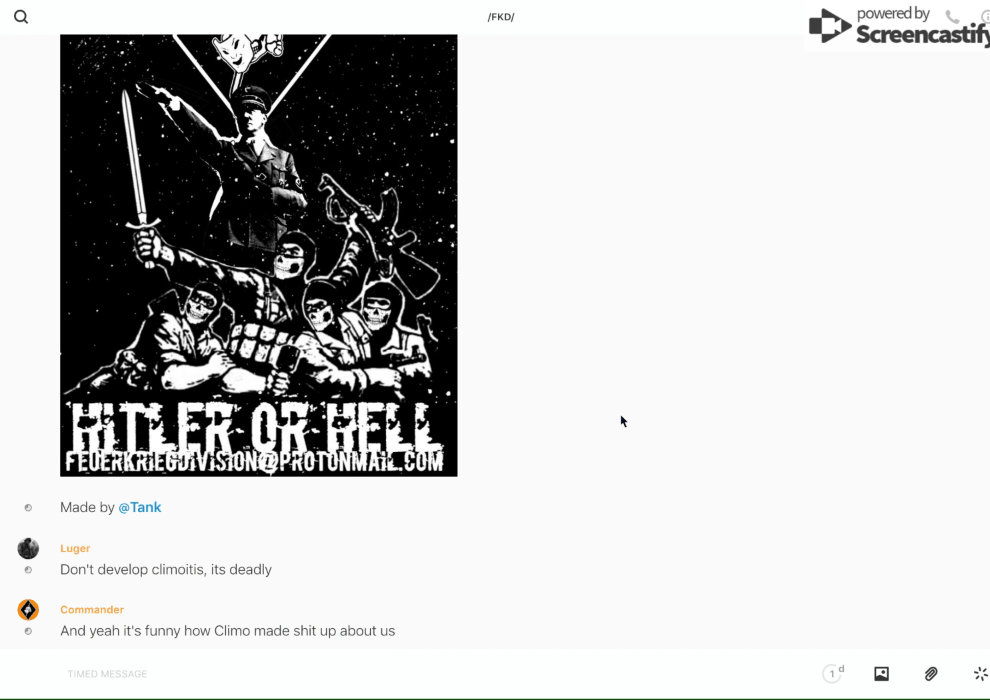
Task: Add a picture using the image icon
Action: [881, 673]
